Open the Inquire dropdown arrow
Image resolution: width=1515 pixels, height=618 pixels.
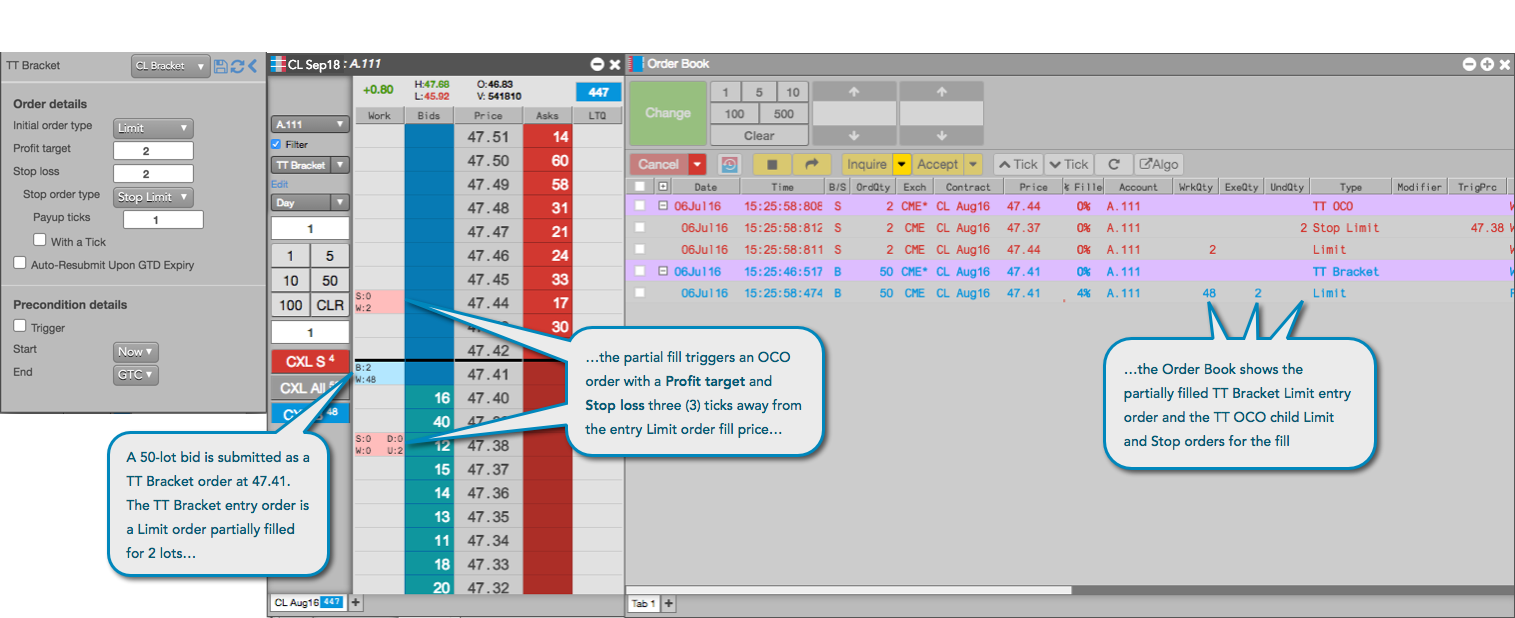tap(901, 164)
